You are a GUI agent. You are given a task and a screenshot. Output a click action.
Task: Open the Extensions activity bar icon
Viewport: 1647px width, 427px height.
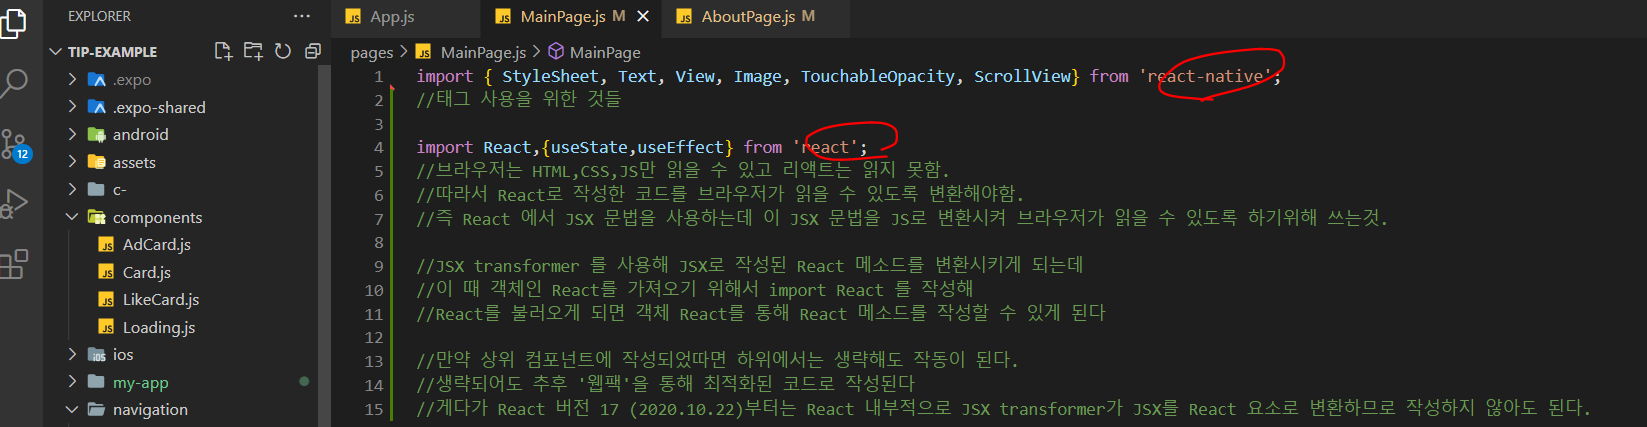click(13, 265)
